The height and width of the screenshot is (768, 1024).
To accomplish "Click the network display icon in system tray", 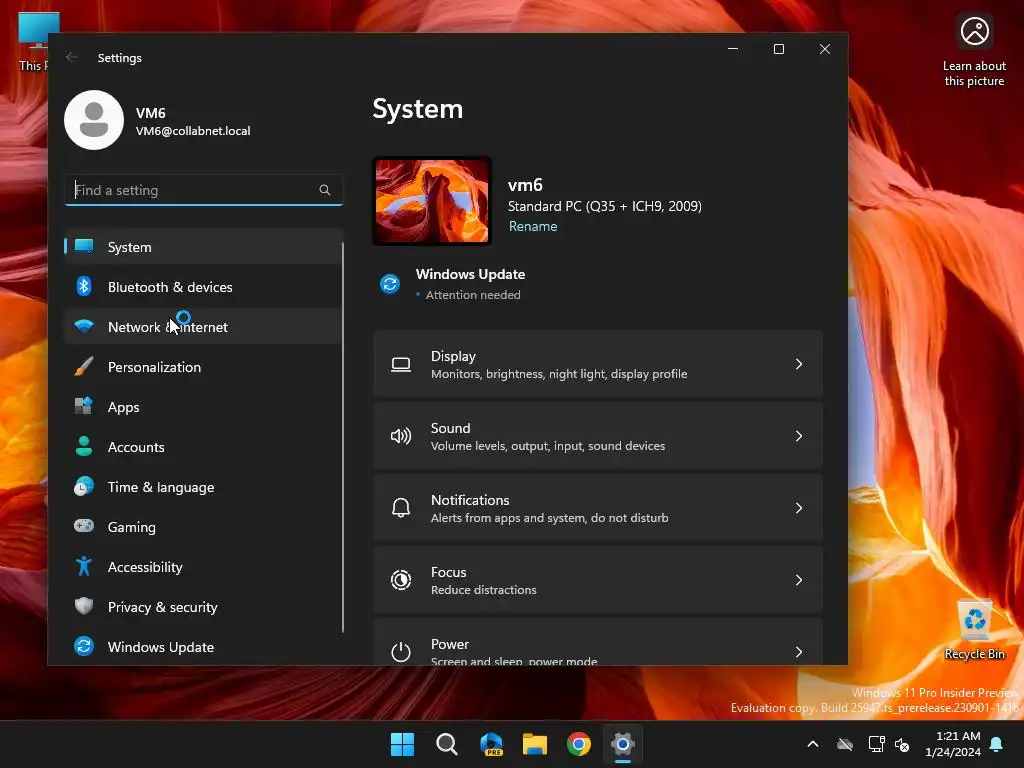I will (876, 744).
